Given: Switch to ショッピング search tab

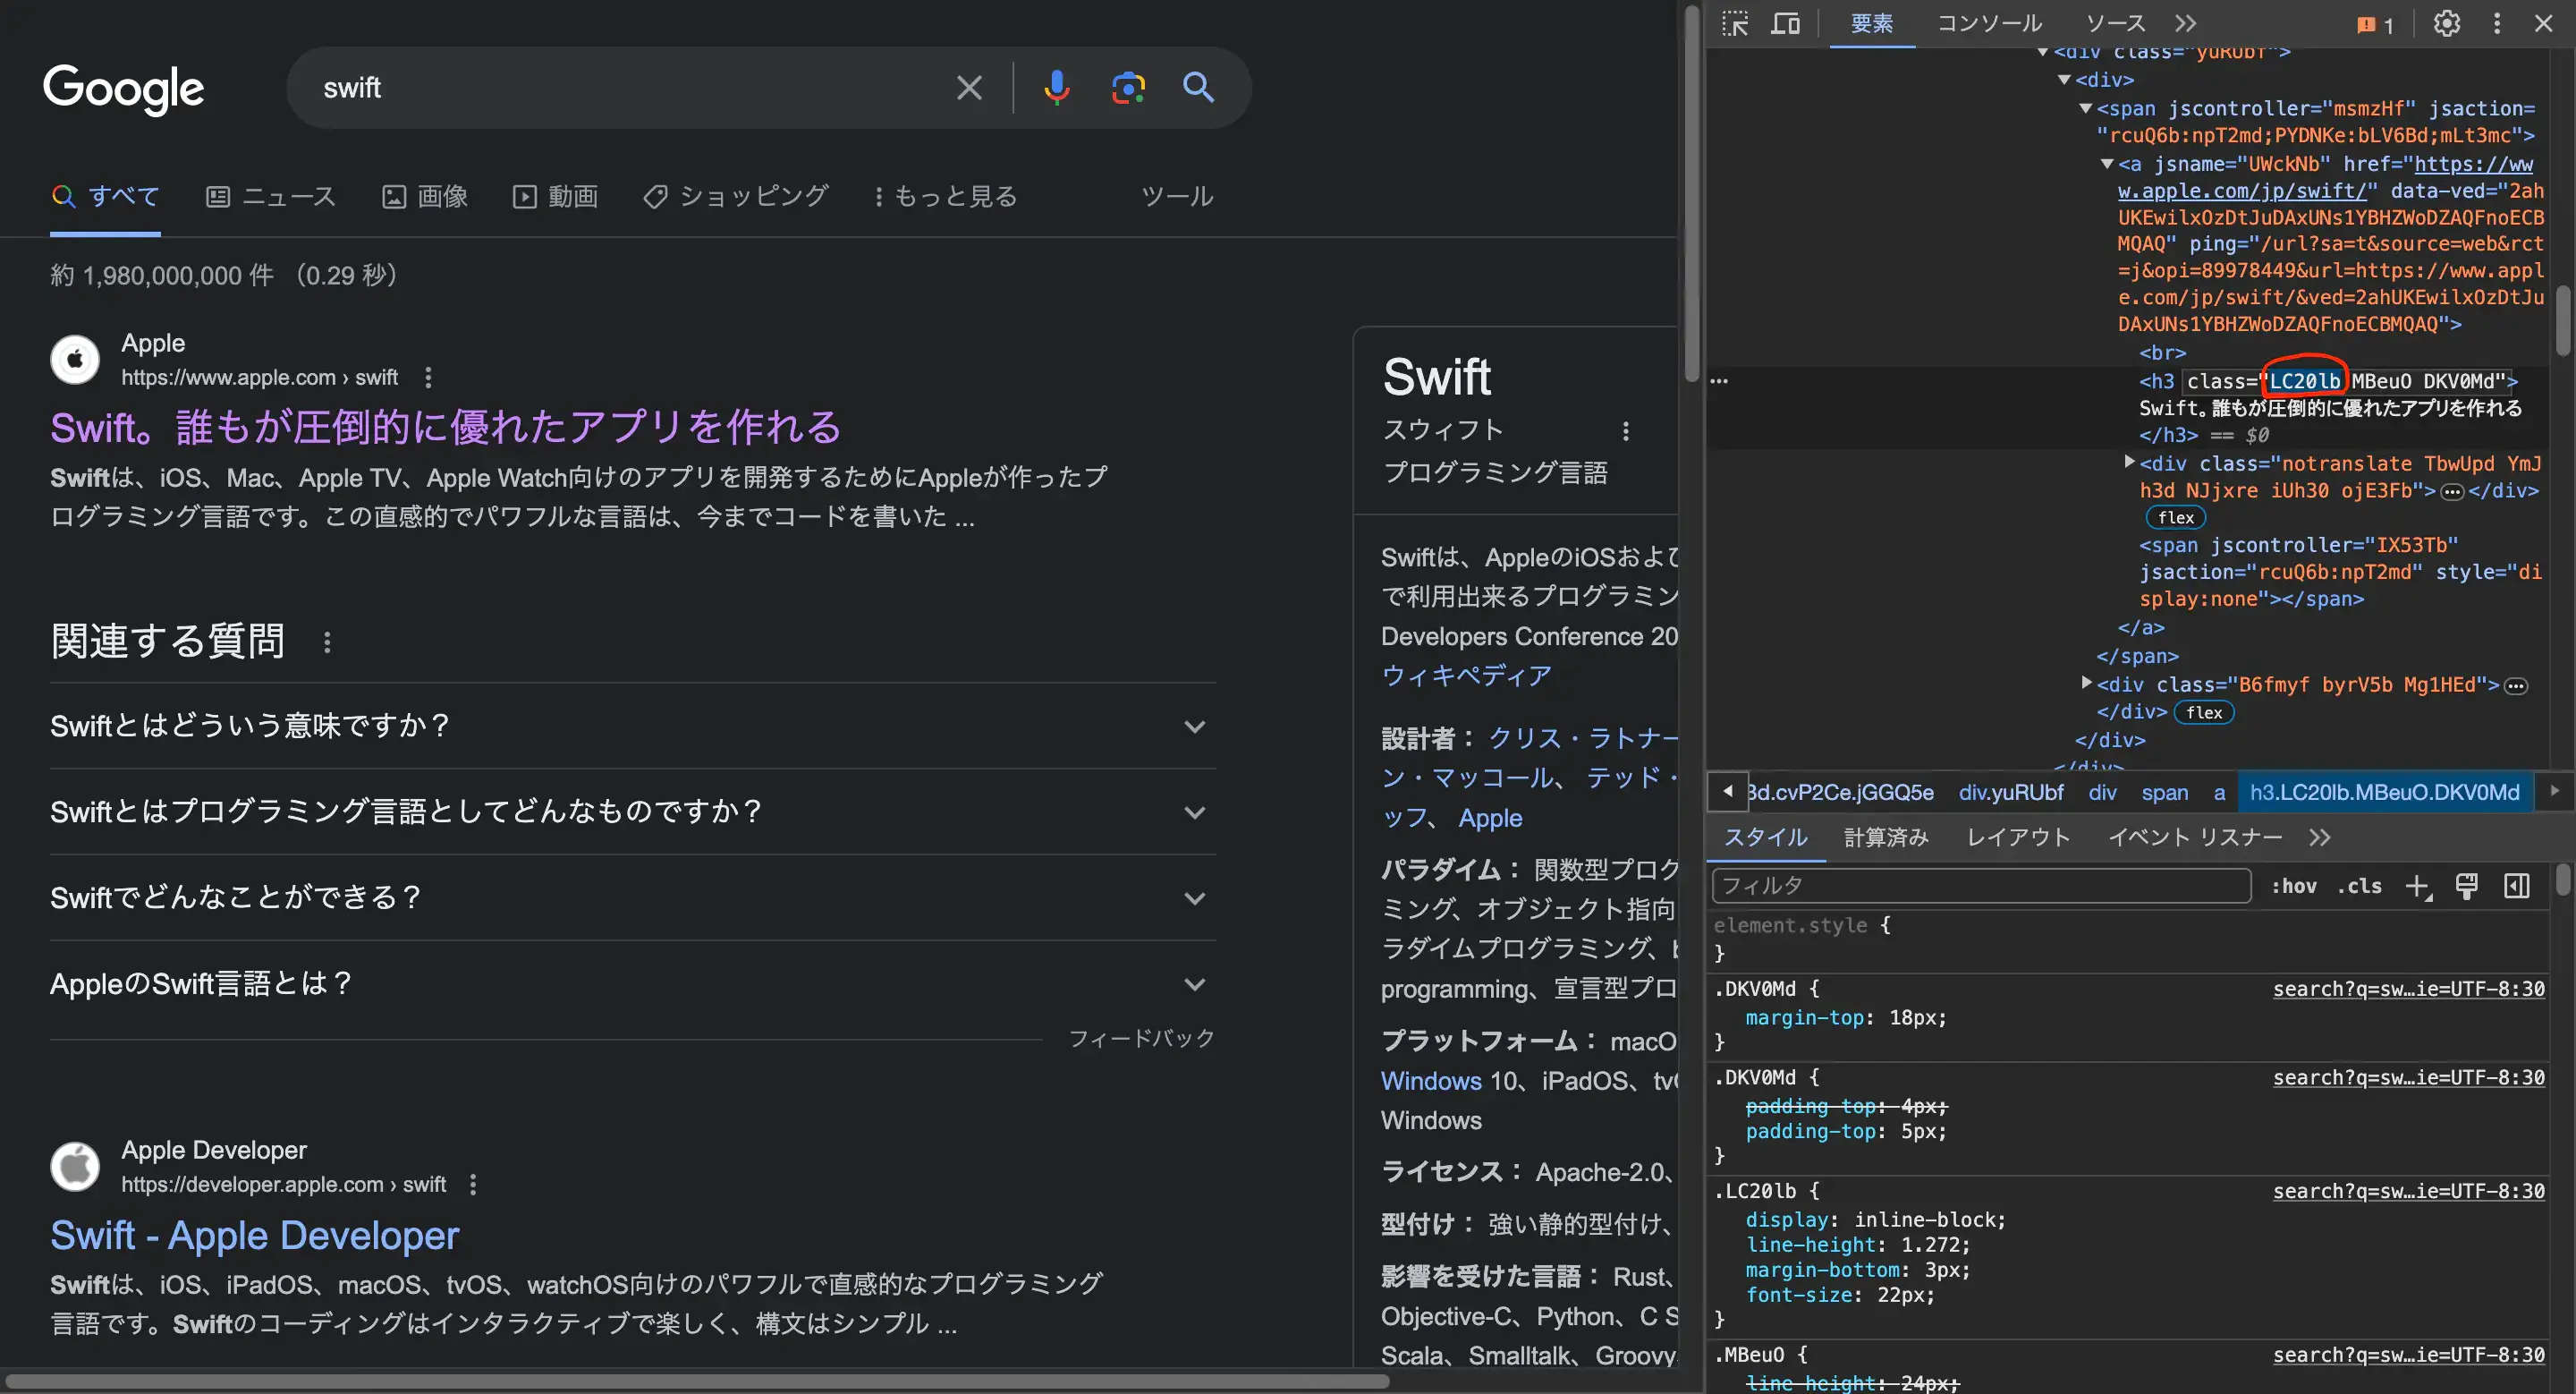Looking at the screenshot, I should pos(735,196).
